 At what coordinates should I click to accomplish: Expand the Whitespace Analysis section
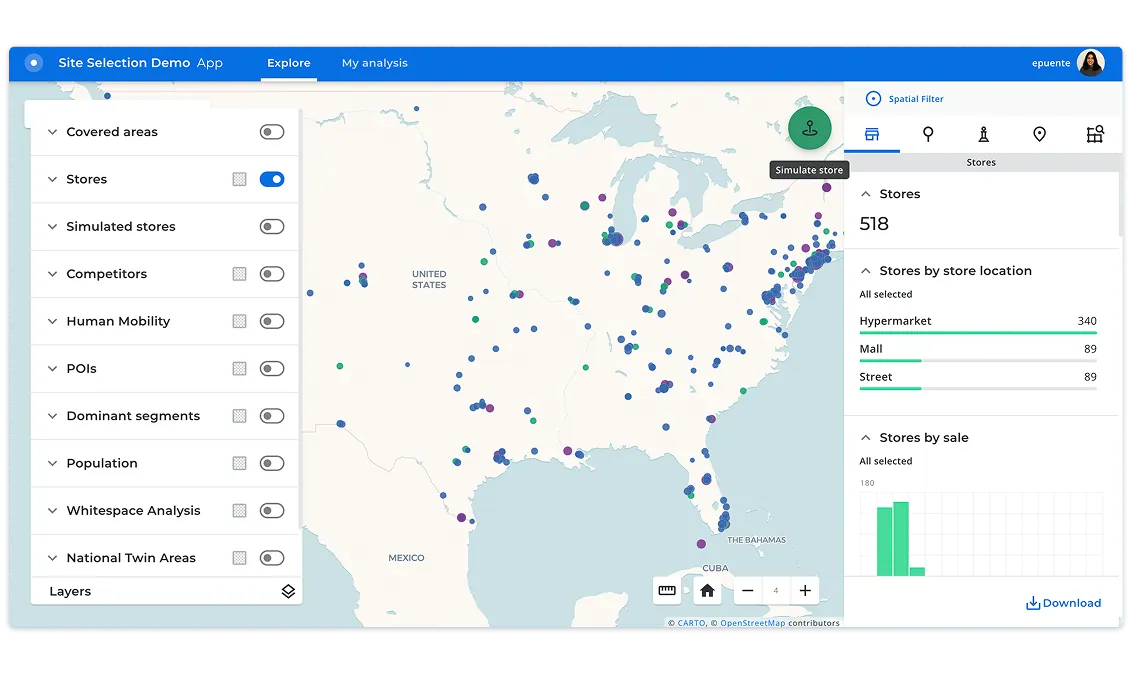point(51,510)
